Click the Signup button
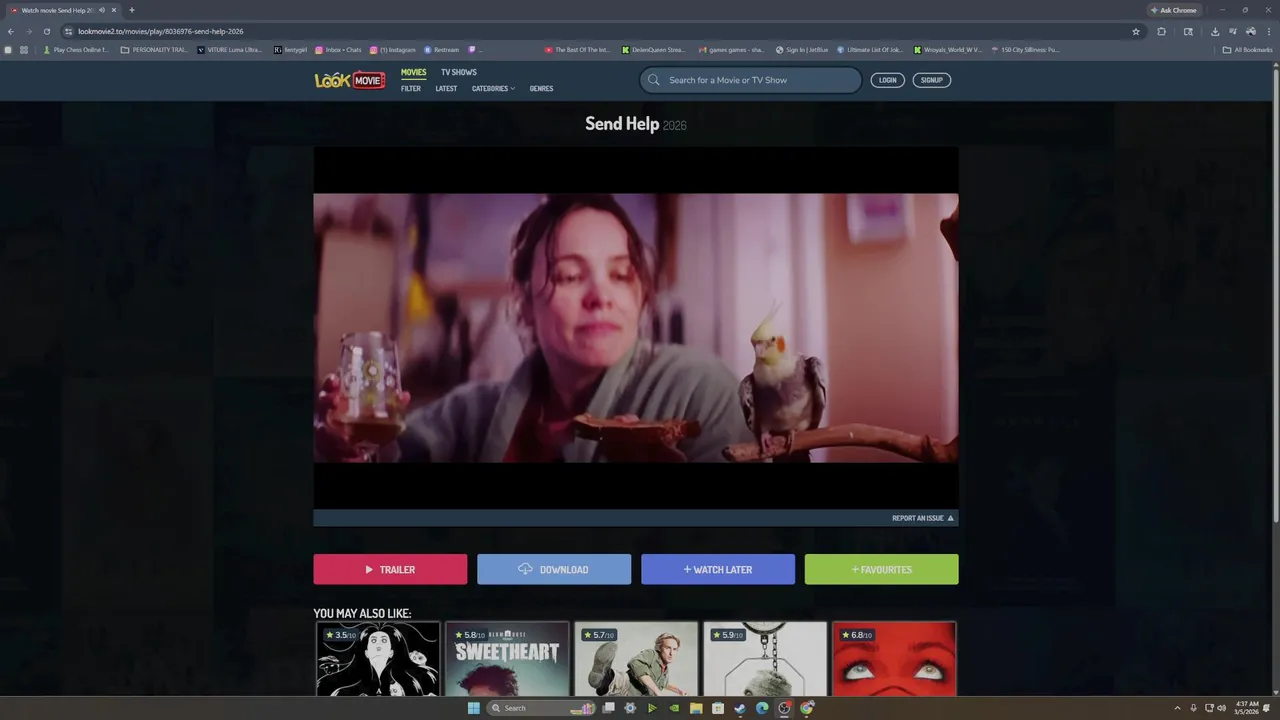The width and height of the screenshot is (1280, 720). point(932,80)
